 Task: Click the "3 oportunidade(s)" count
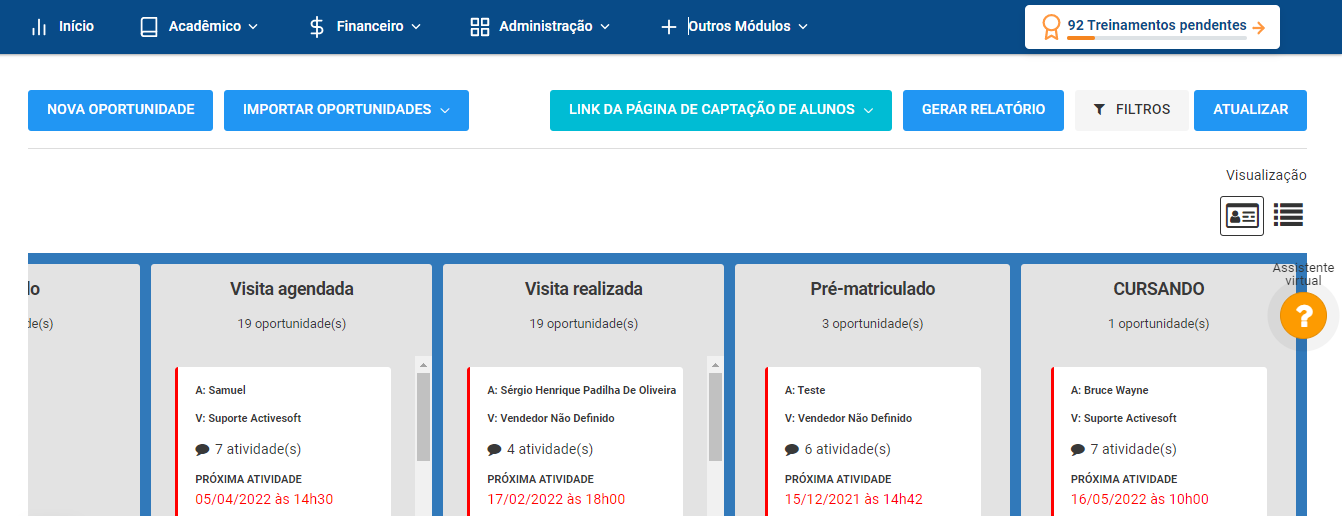pos(872,324)
